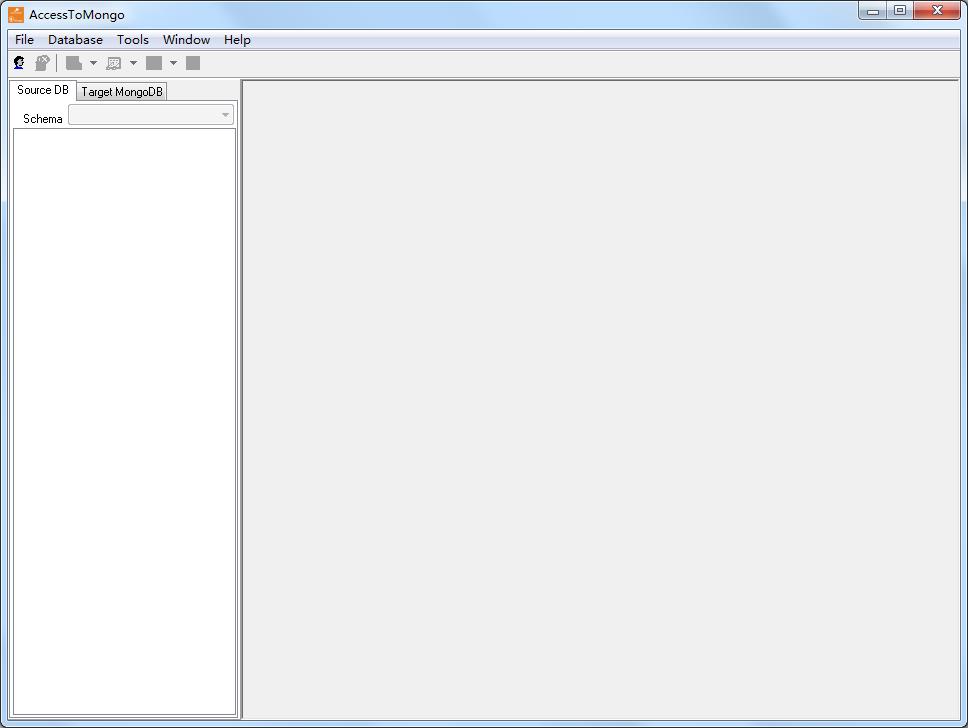968x728 pixels.
Task: Click the connect (person head) toolbar icon
Action: point(19,63)
